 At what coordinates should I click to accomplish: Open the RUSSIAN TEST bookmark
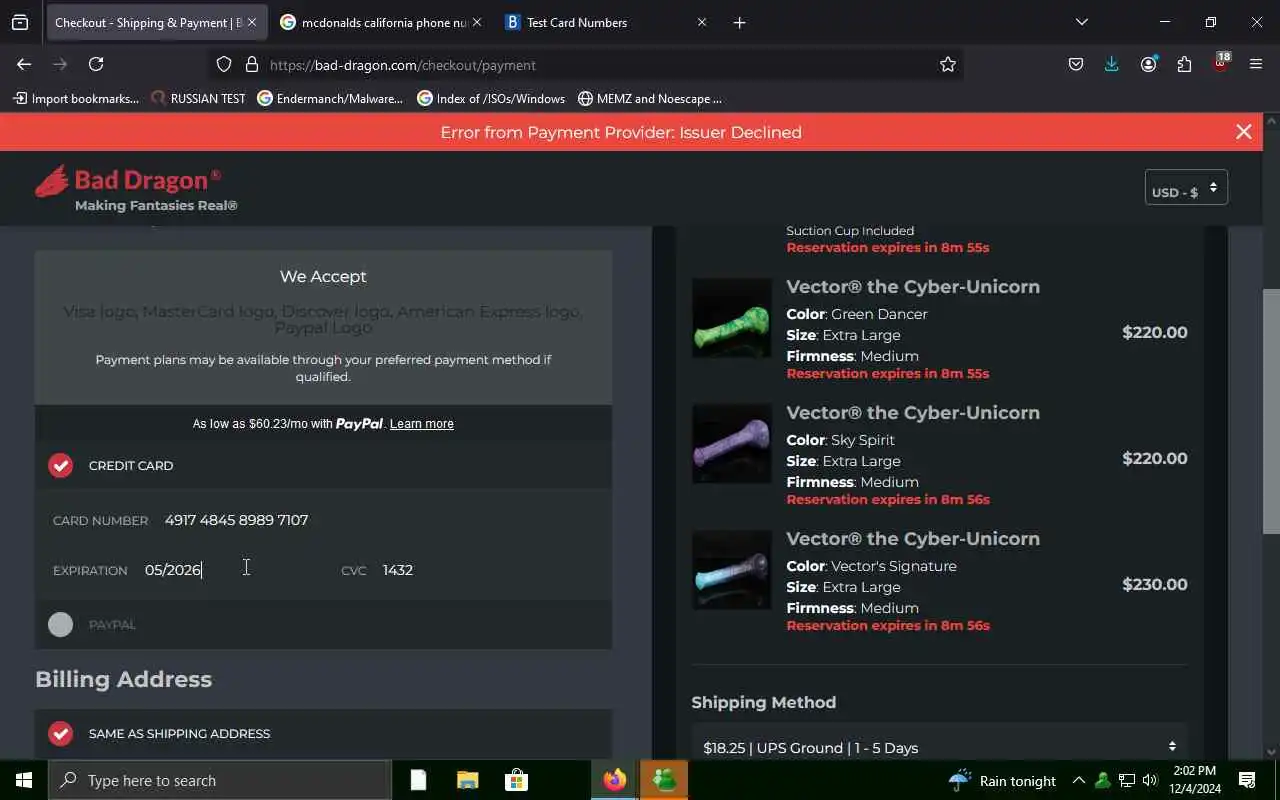(198, 98)
